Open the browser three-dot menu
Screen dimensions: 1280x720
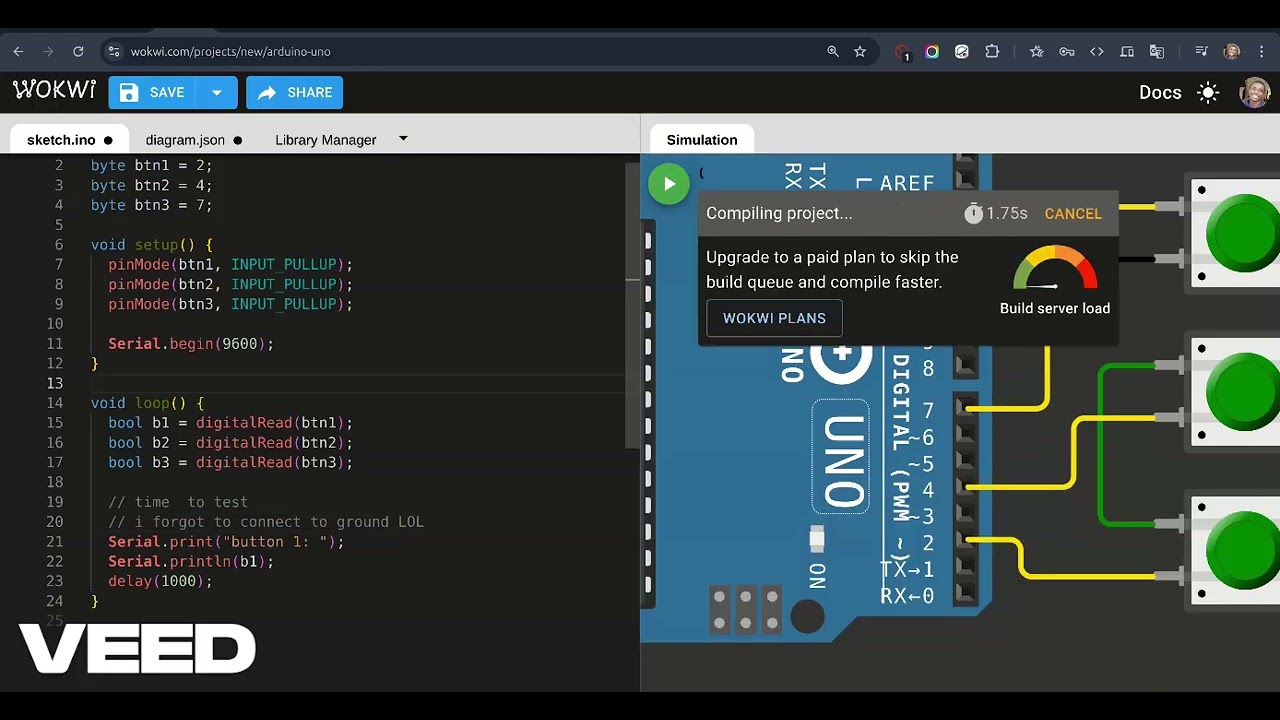[x=1261, y=52]
